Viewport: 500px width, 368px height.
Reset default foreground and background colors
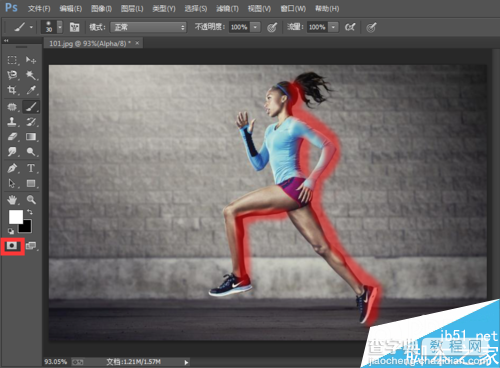coord(11,231)
